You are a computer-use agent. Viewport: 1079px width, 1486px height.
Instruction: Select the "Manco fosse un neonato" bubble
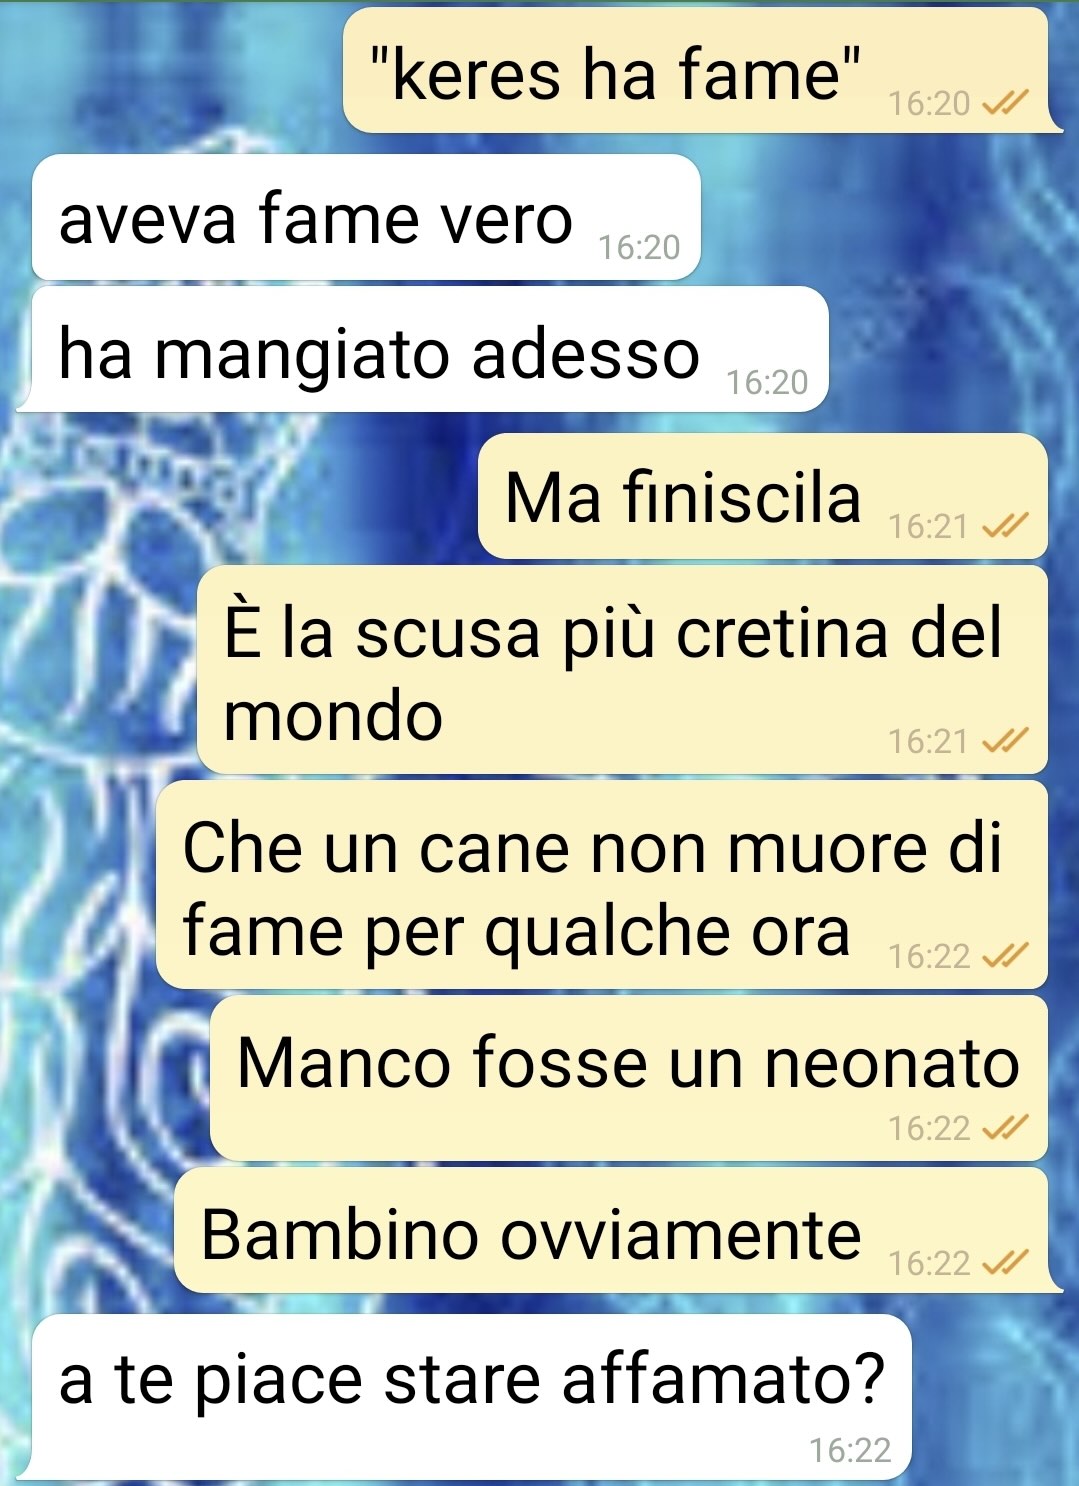(629, 1079)
